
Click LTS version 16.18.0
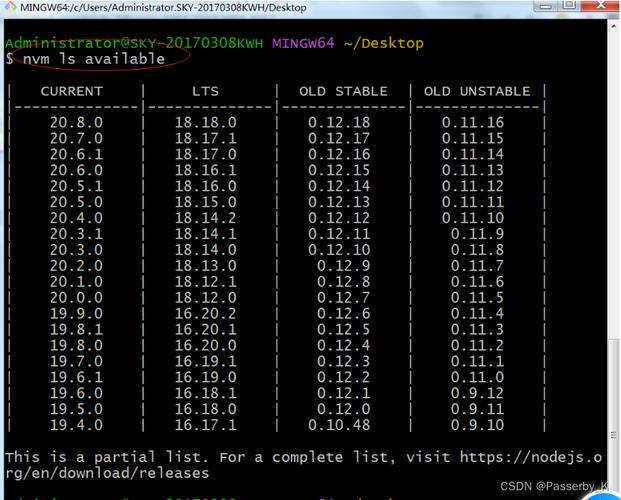(206, 409)
